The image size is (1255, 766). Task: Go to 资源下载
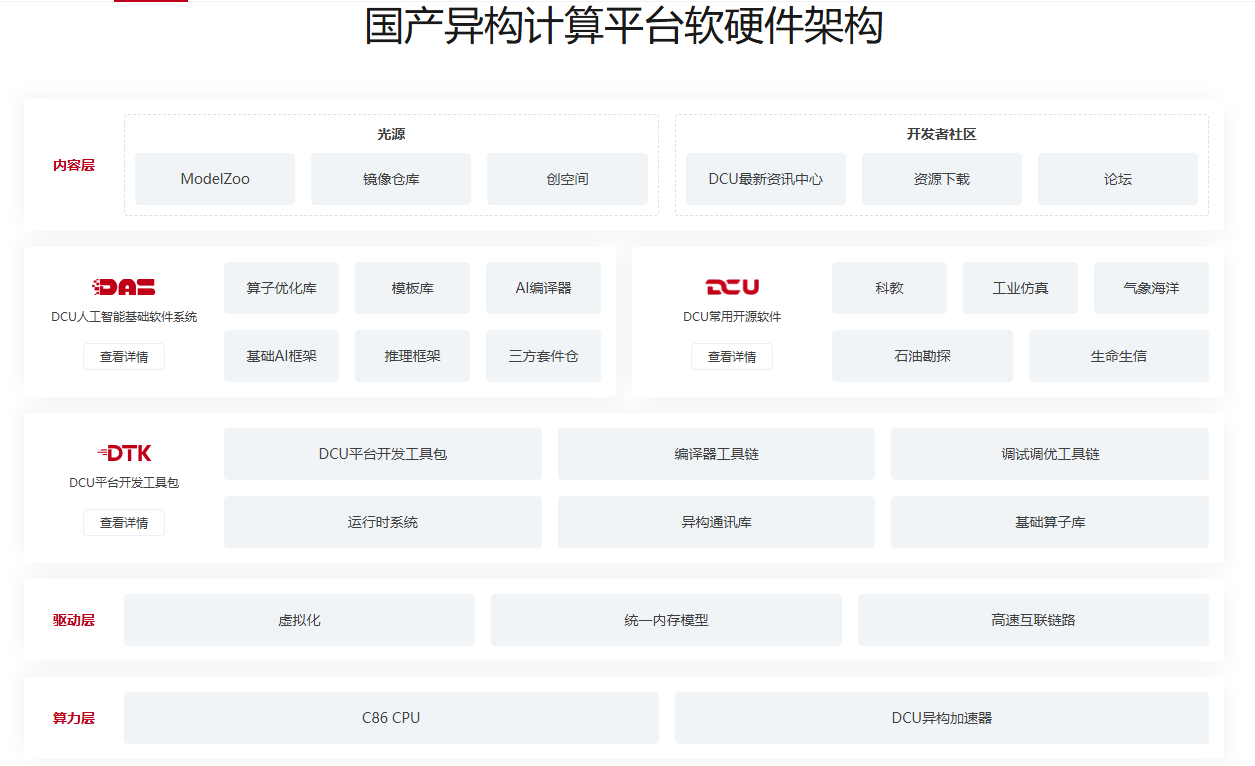tap(942, 179)
